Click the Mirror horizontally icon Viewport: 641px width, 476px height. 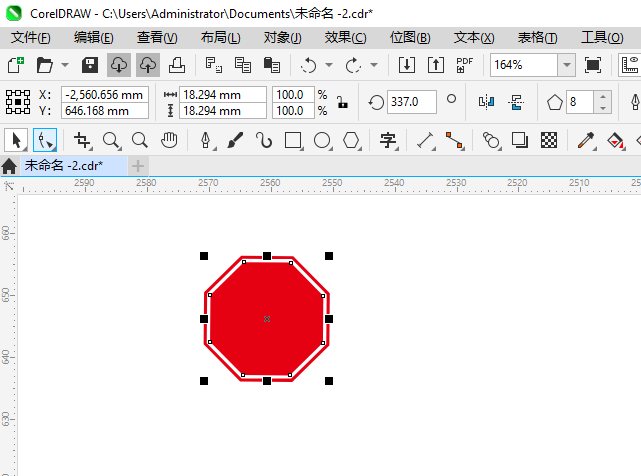pyautogui.click(x=486, y=102)
